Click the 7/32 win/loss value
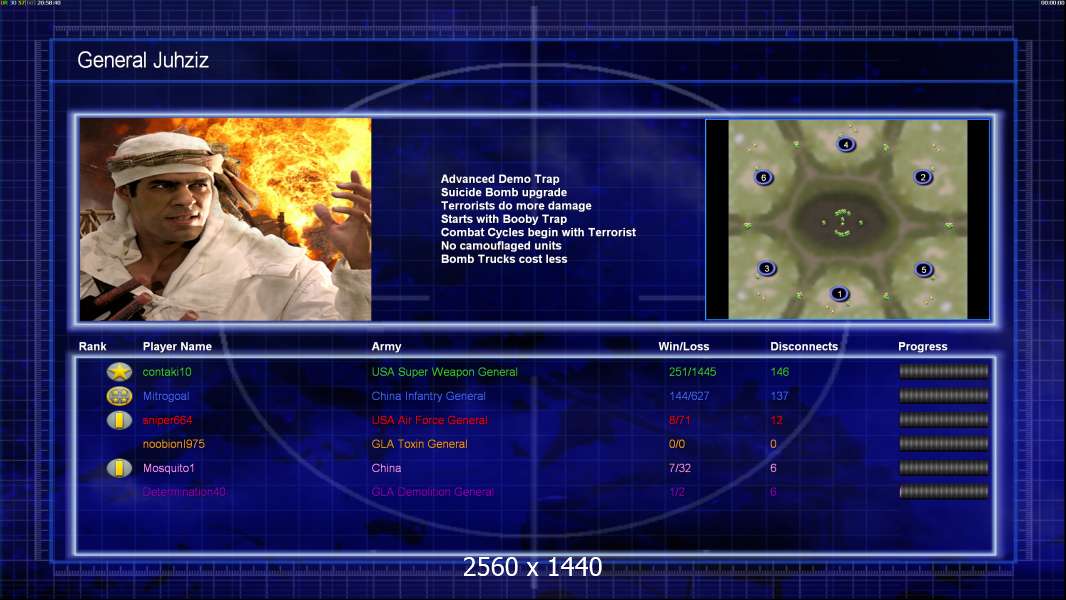 [x=680, y=468]
